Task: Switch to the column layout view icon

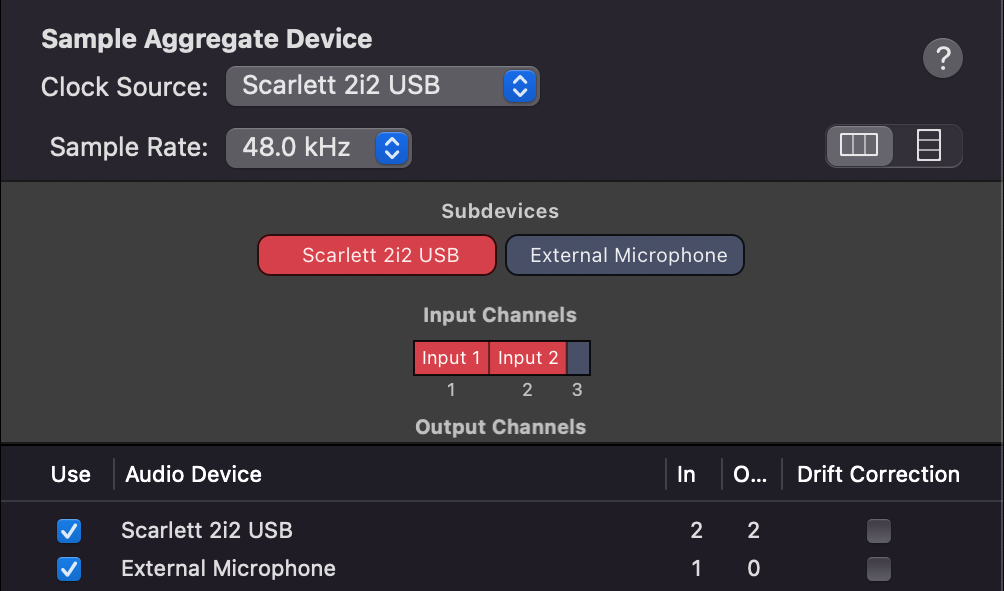Action: [859, 146]
